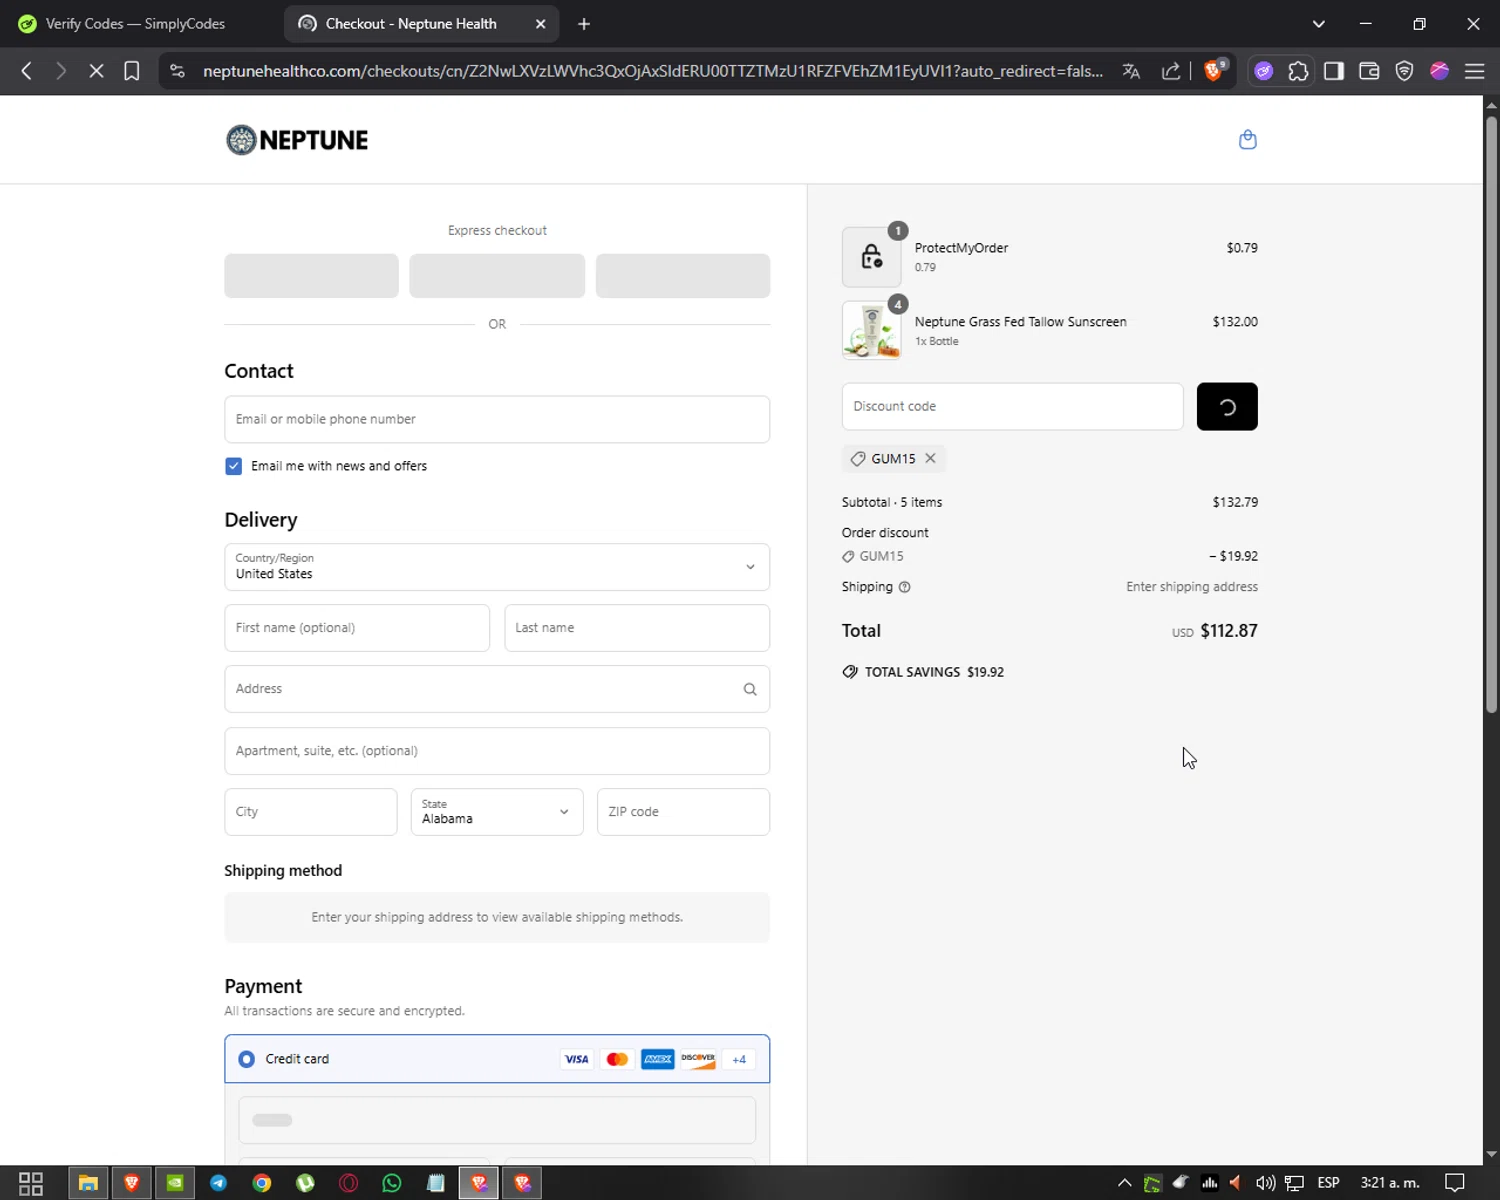Click the volume speaker tray icon
The height and width of the screenshot is (1200, 1500).
(x=1265, y=1183)
